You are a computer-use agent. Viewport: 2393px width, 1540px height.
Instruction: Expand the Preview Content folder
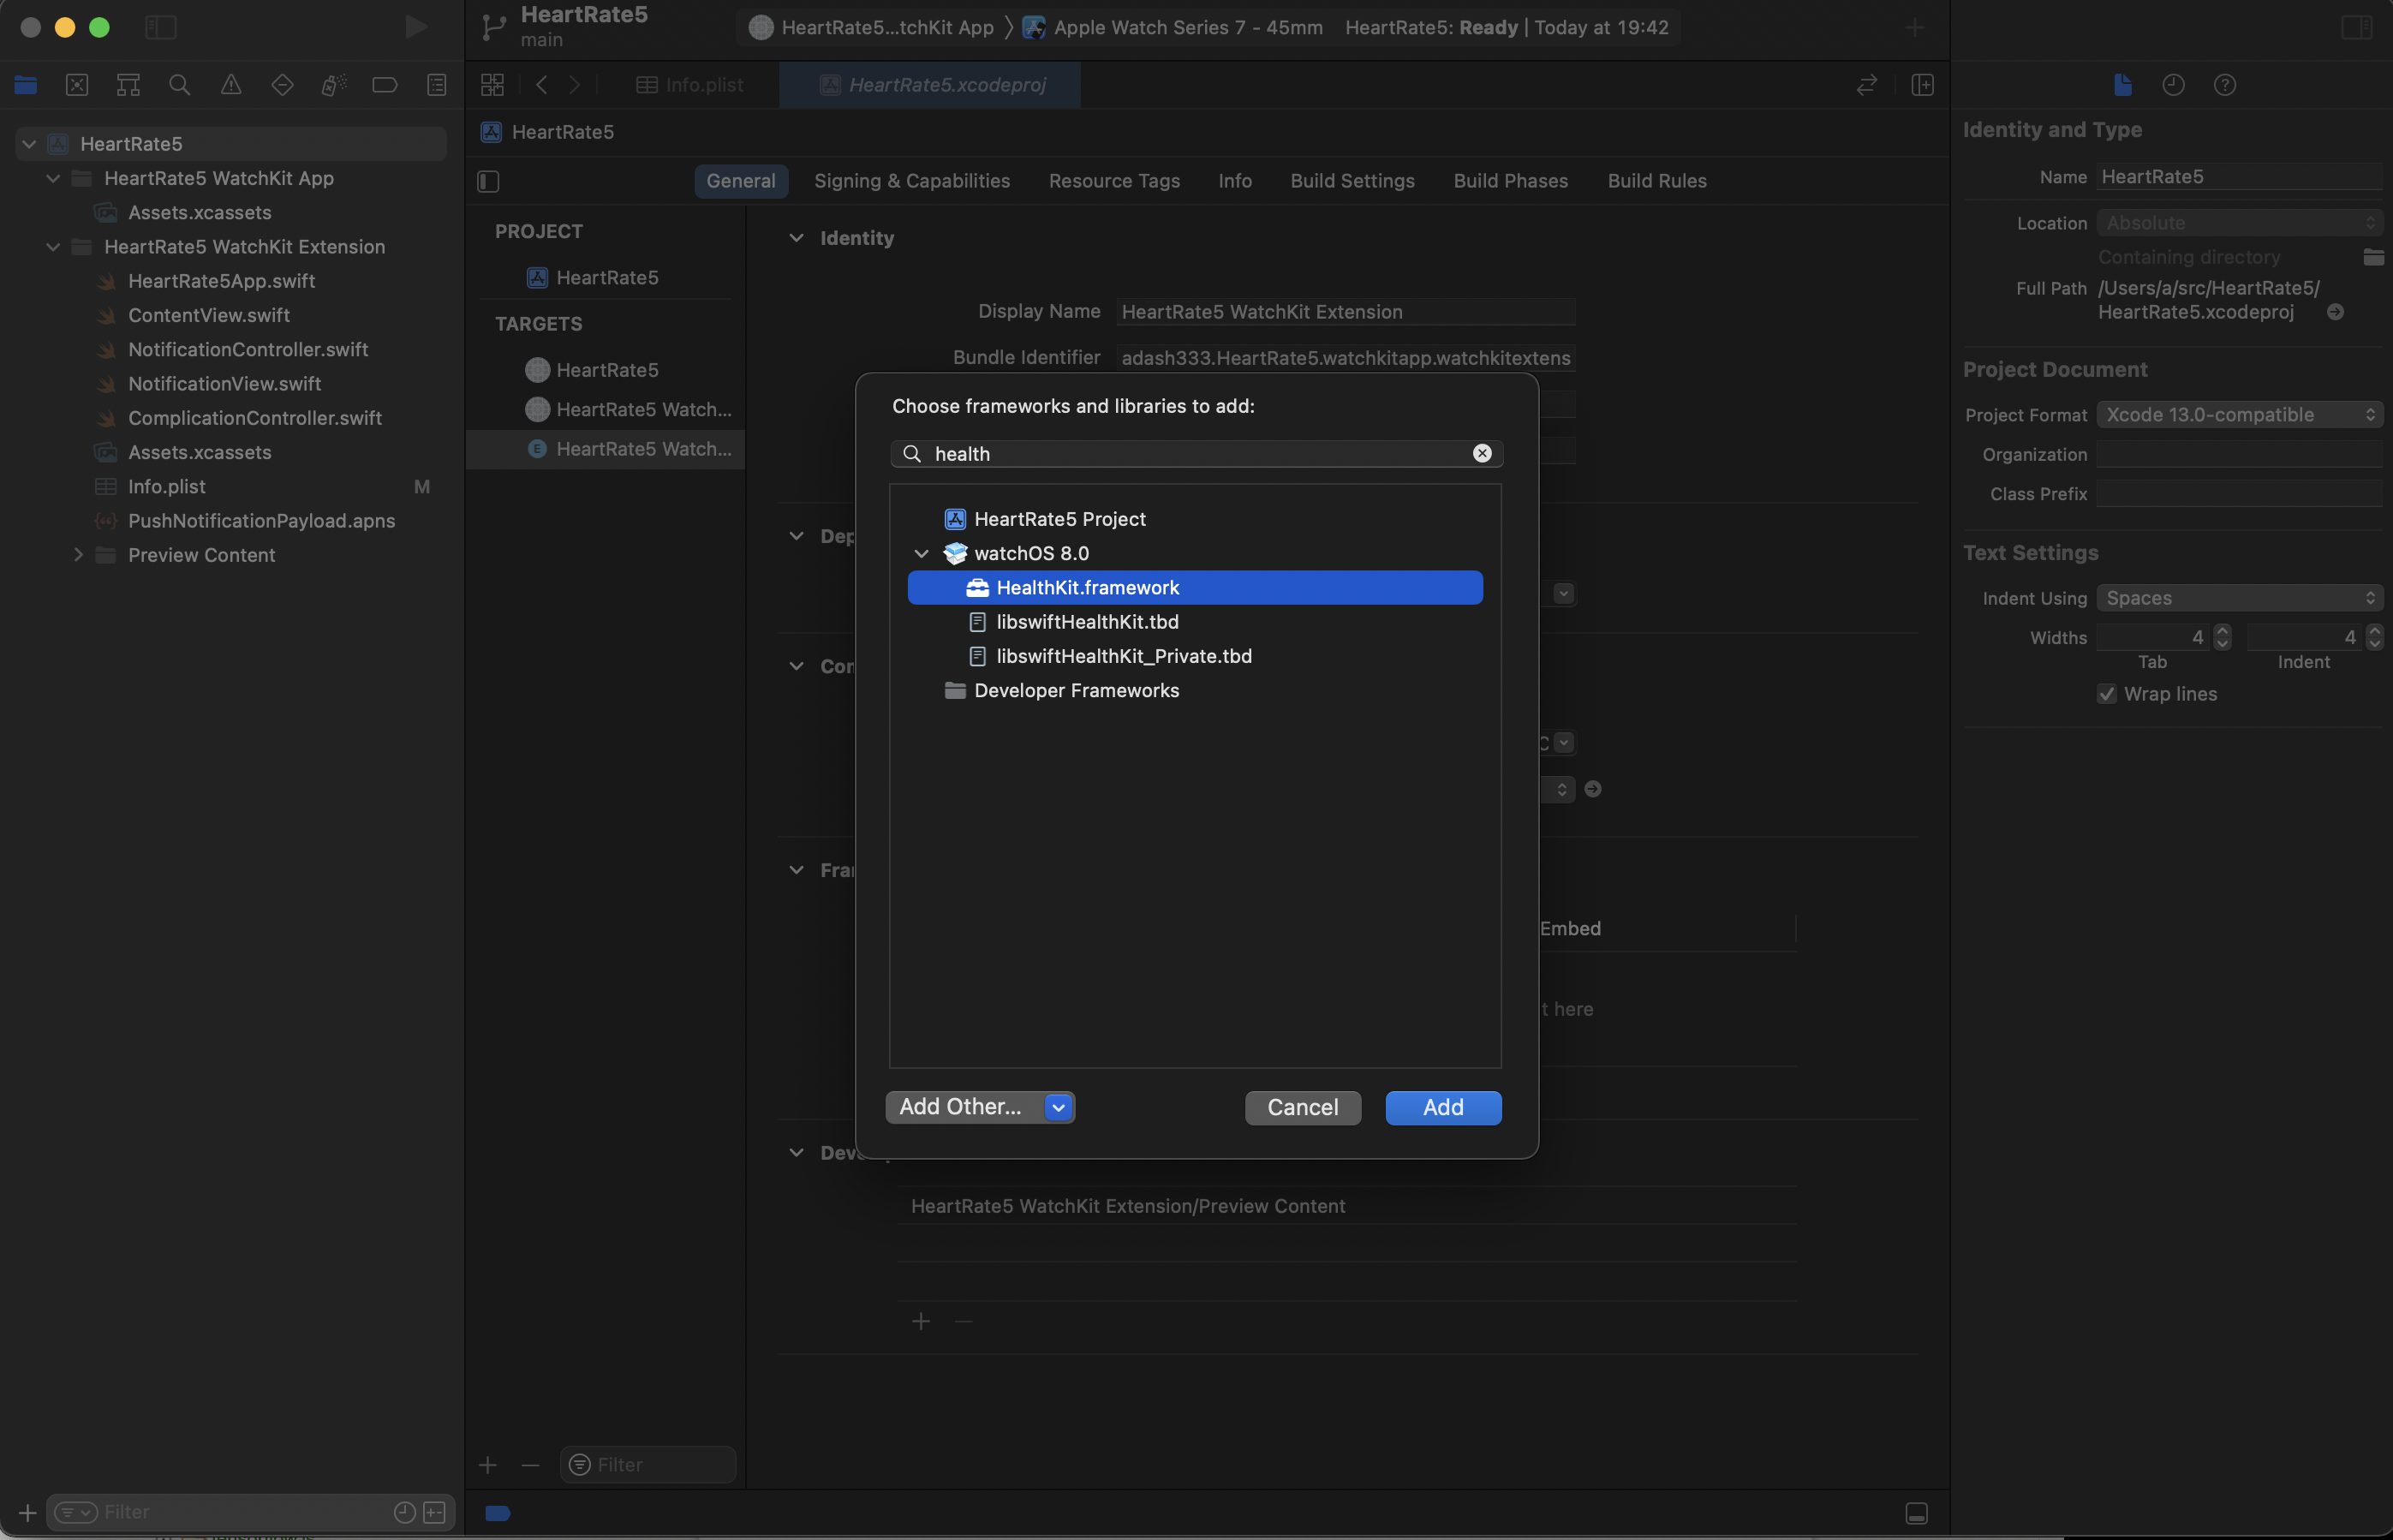pyautogui.click(x=77, y=555)
